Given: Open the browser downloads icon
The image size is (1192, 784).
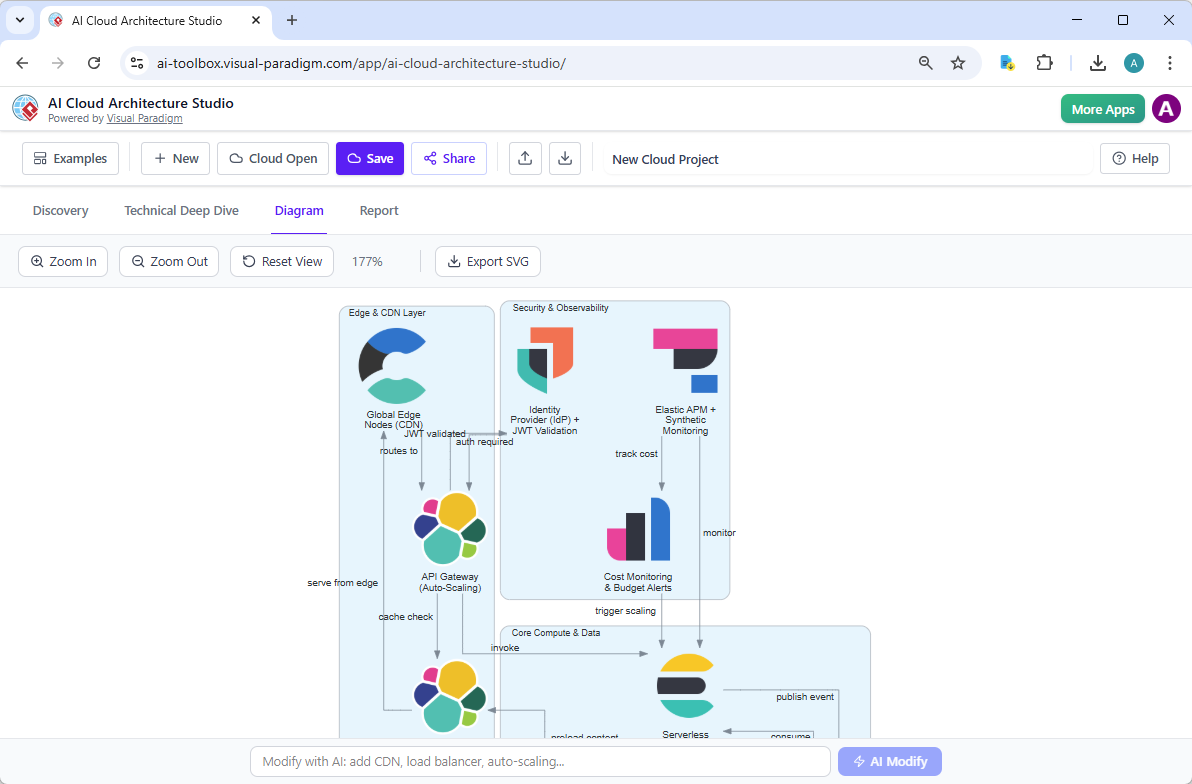Looking at the screenshot, I should pyautogui.click(x=1097, y=62).
